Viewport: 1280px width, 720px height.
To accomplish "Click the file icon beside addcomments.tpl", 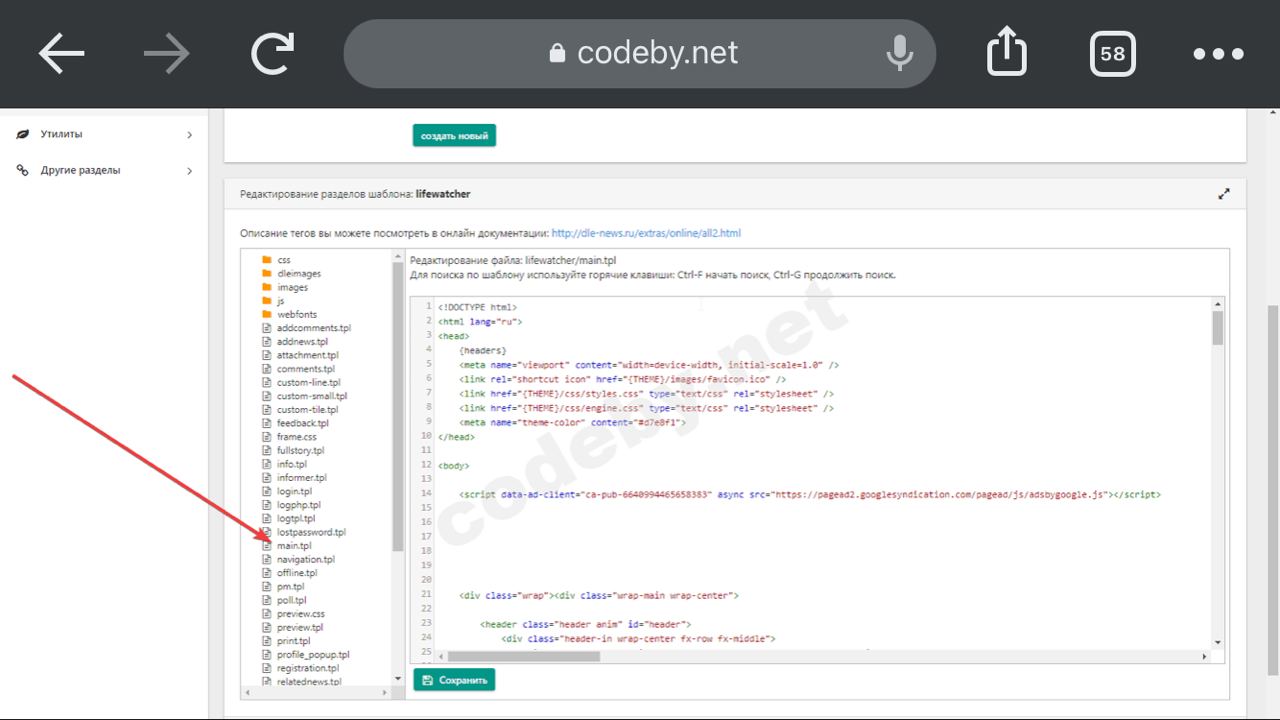I will 267,328.
